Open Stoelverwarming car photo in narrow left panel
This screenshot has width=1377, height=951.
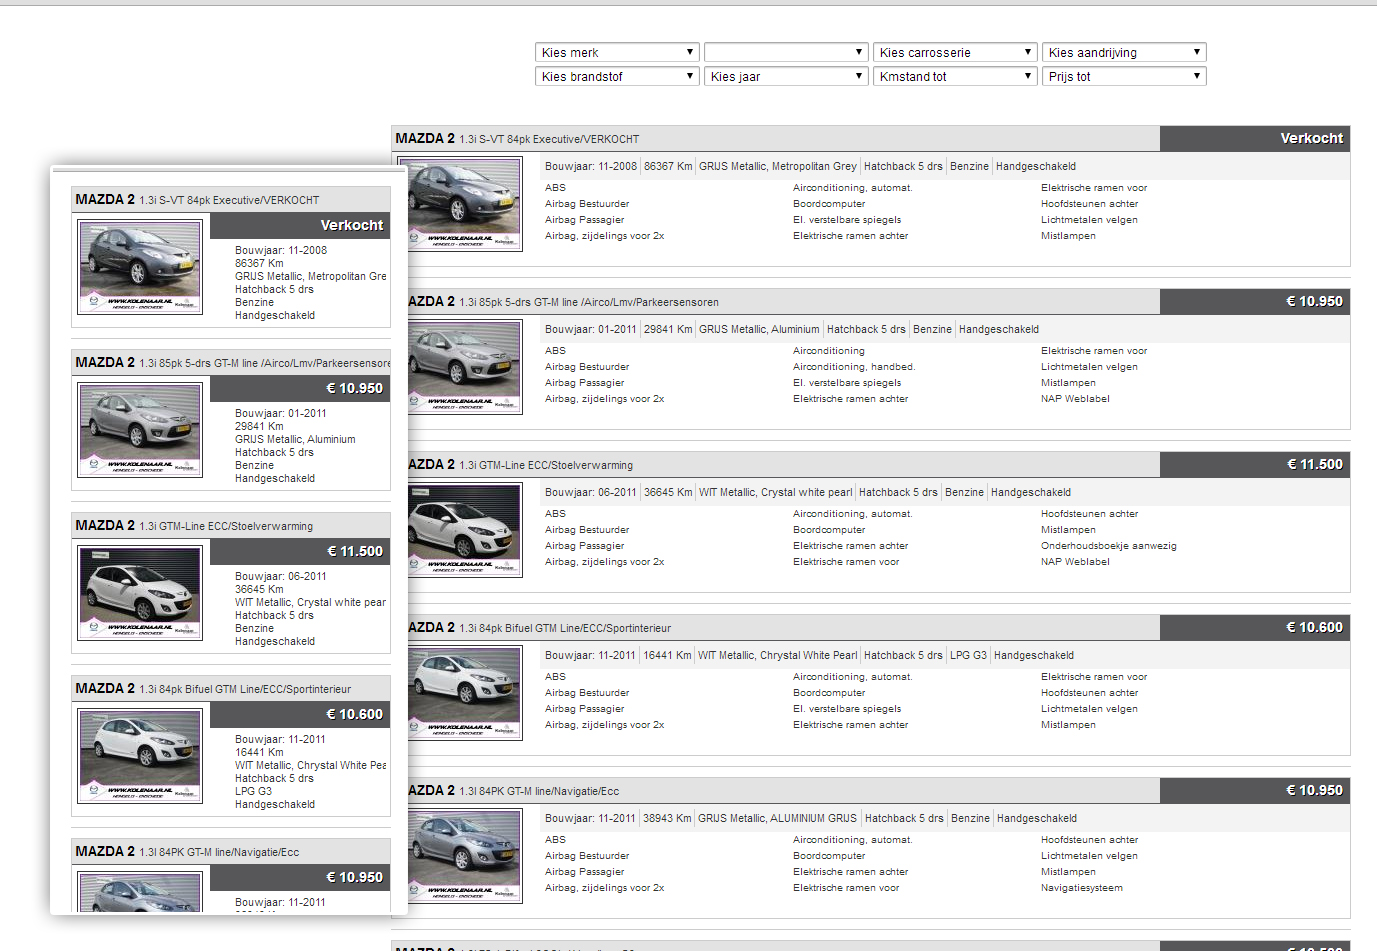pyautogui.click(x=141, y=593)
